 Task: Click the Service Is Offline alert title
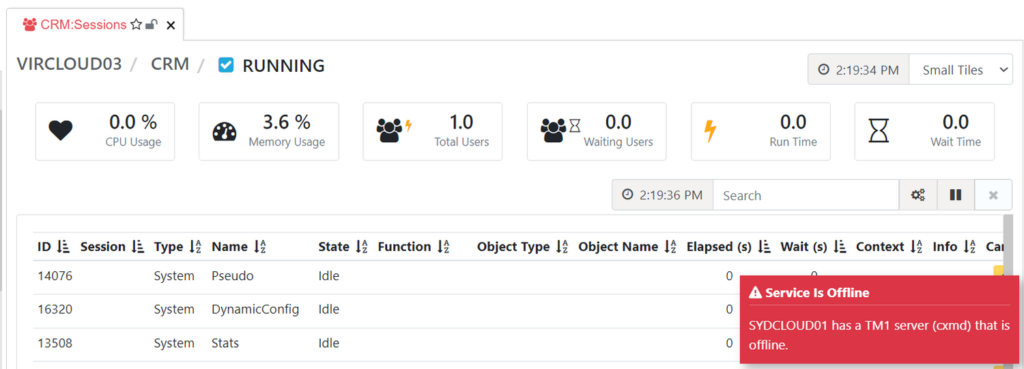817,293
